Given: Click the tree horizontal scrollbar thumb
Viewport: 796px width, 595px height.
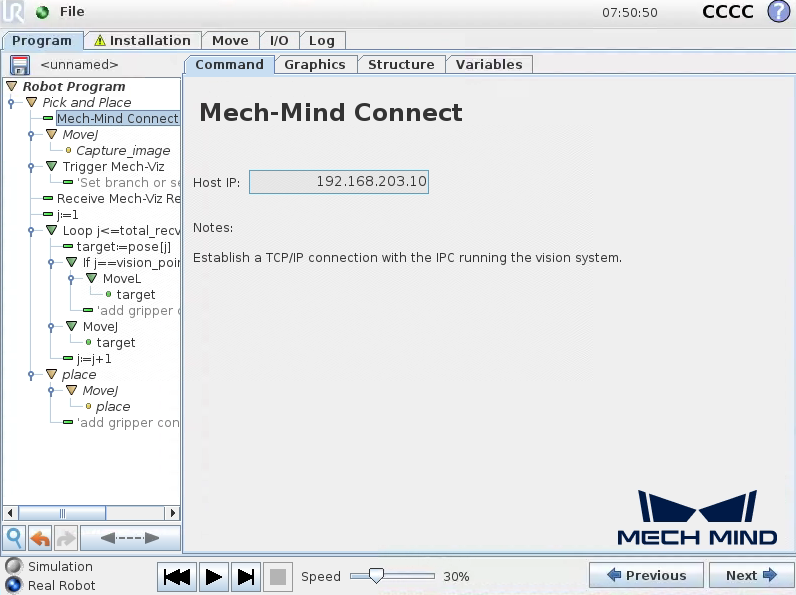Looking at the screenshot, I should click(x=62, y=513).
